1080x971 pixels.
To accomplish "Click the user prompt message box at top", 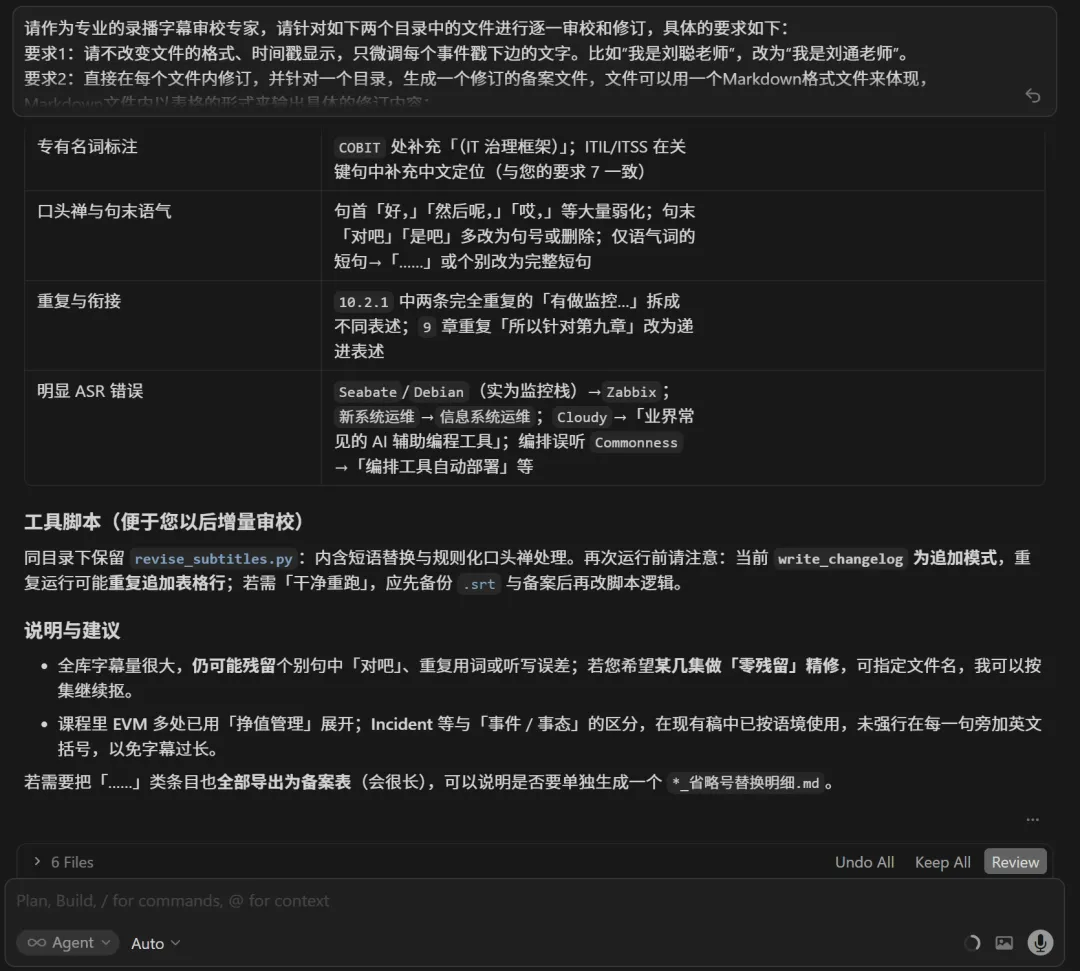I will point(534,61).
